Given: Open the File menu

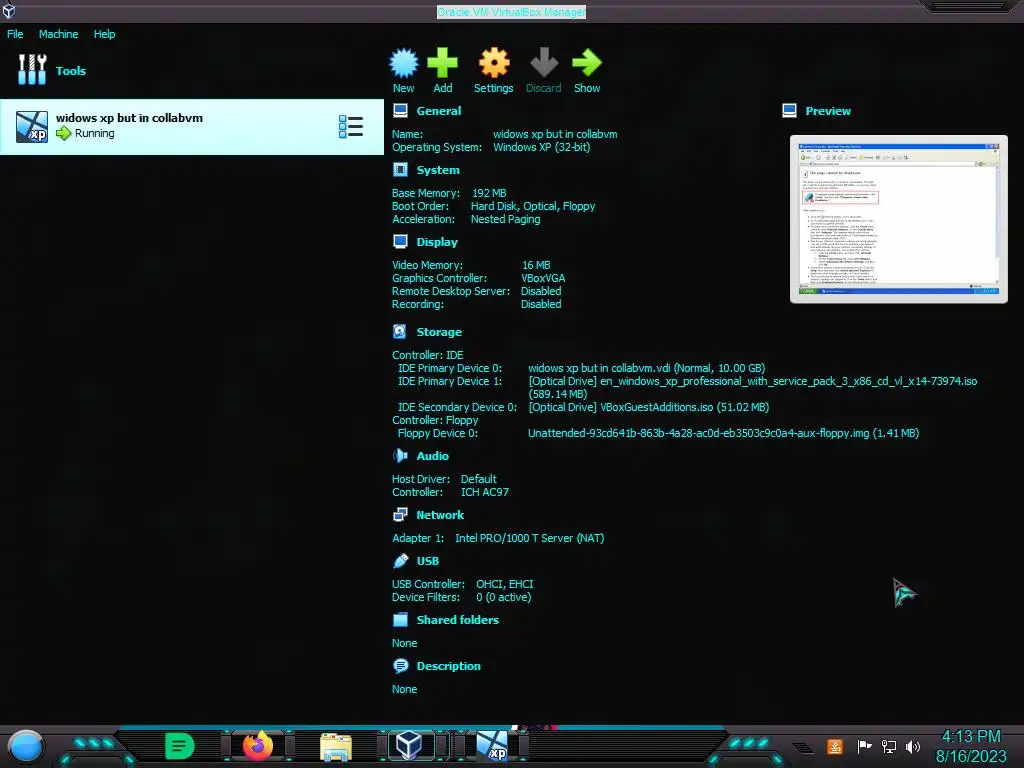Looking at the screenshot, I should (x=15, y=34).
